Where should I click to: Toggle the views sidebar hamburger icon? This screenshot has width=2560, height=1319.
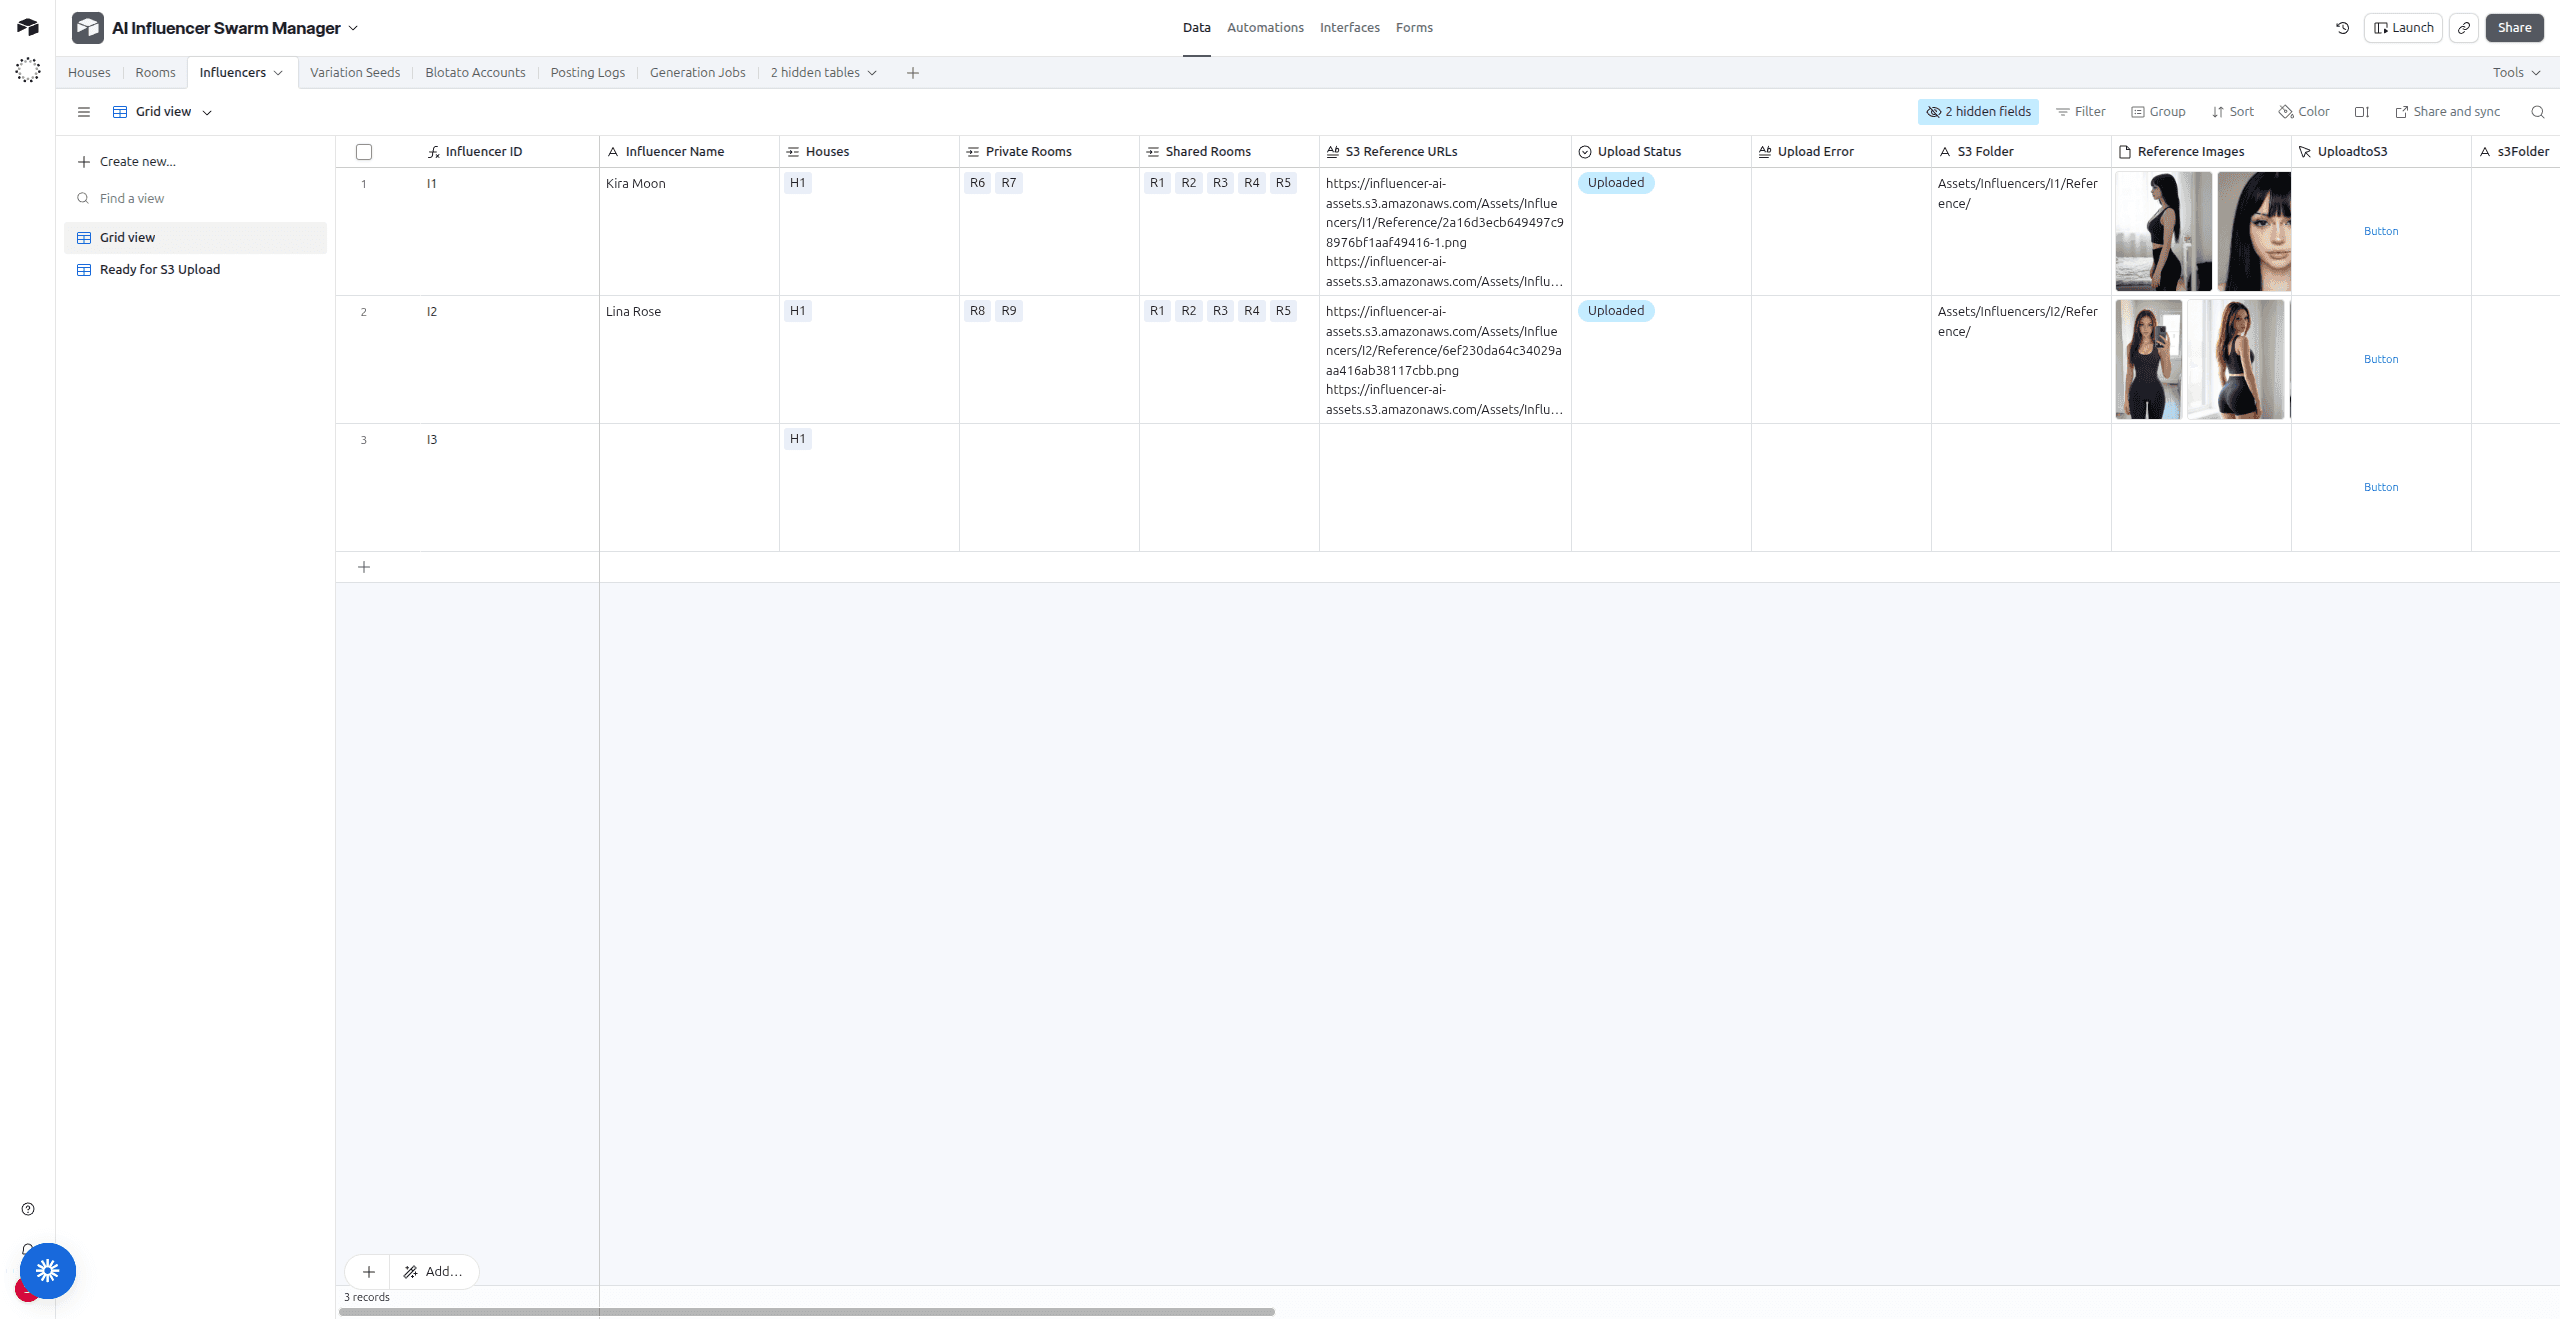click(x=84, y=112)
